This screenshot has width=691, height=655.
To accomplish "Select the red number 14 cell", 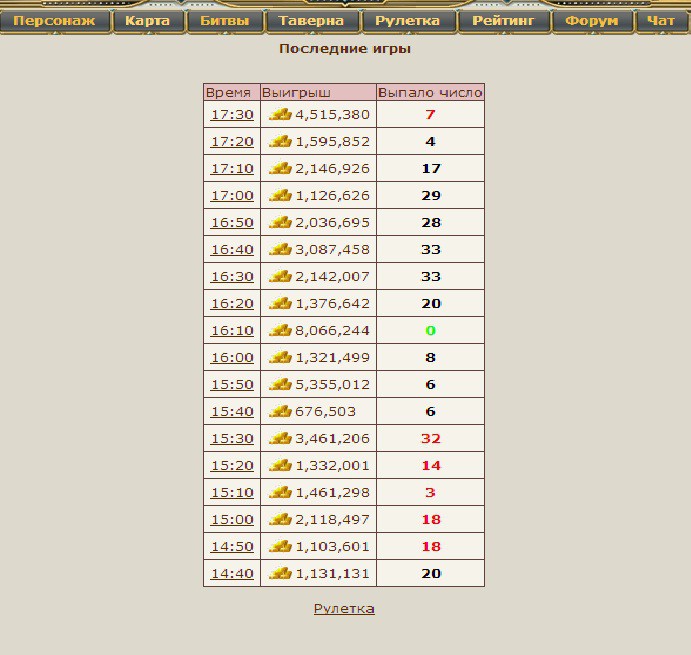I will 431,465.
